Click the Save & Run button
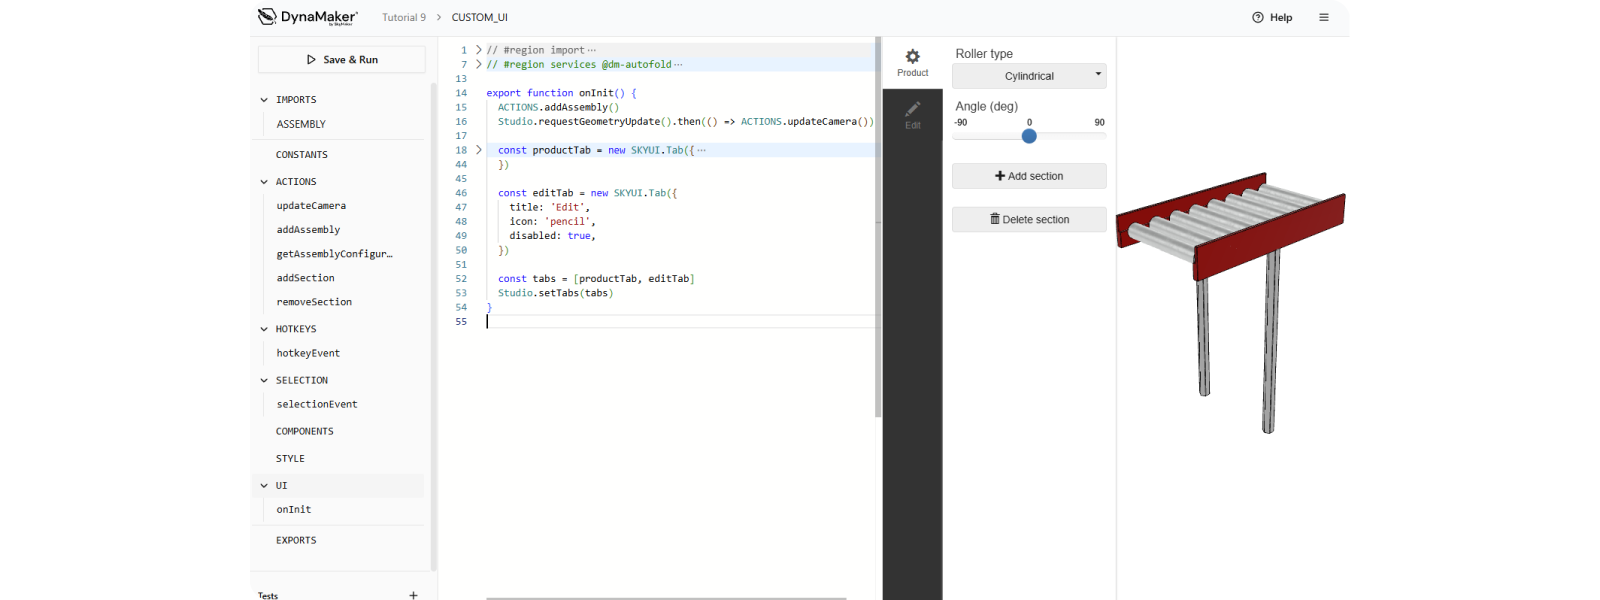 (341, 60)
